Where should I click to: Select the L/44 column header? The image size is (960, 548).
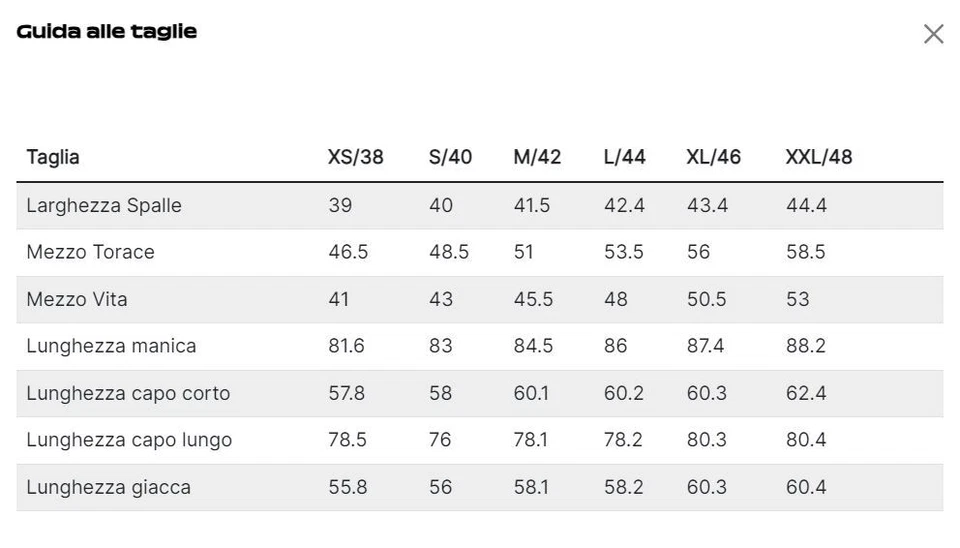coord(624,157)
